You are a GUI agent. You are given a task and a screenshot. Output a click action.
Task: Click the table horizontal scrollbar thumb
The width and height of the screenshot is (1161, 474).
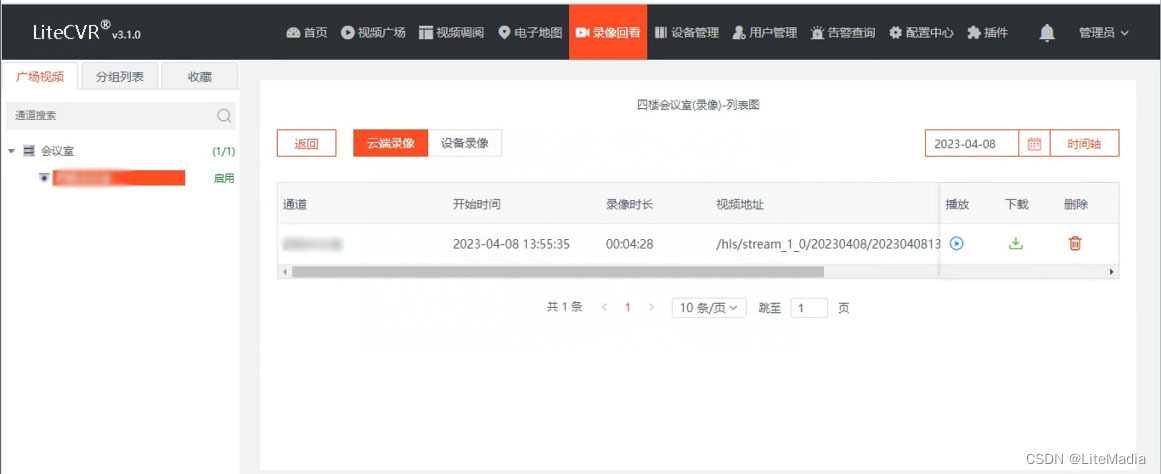point(558,272)
